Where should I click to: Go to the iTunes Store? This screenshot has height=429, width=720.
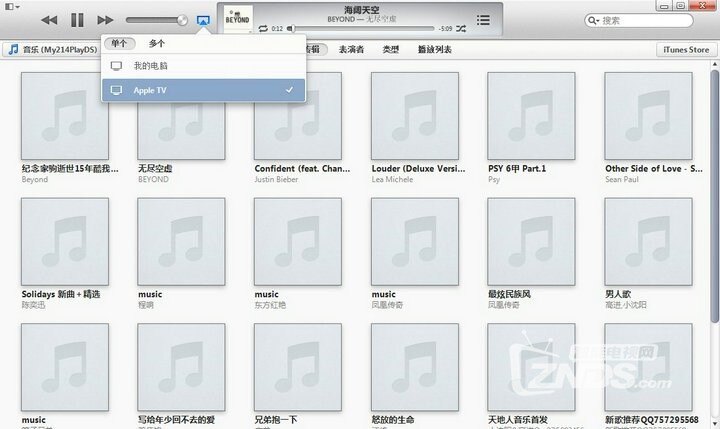click(685, 49)
